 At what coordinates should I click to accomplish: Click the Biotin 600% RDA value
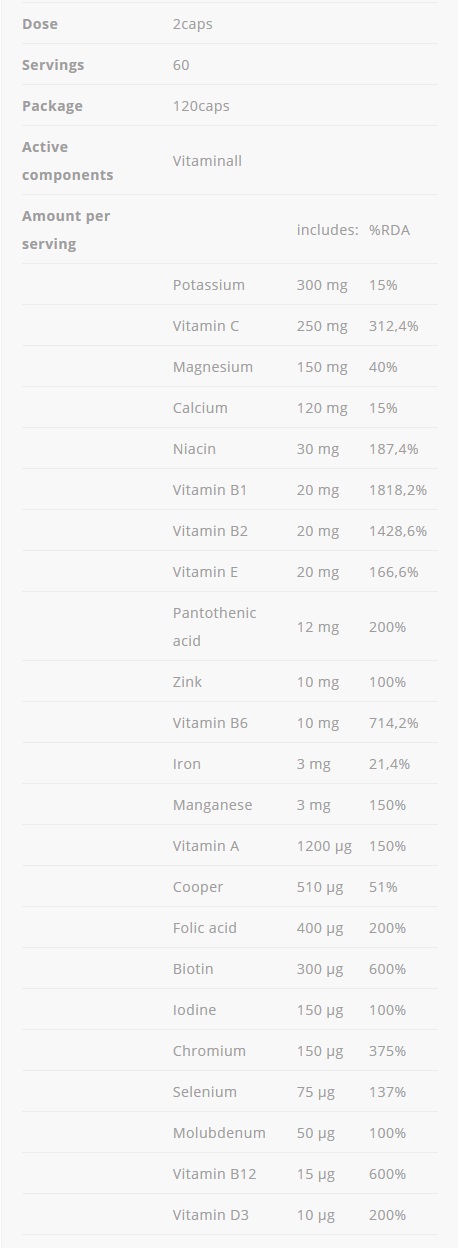pos(387,969)
